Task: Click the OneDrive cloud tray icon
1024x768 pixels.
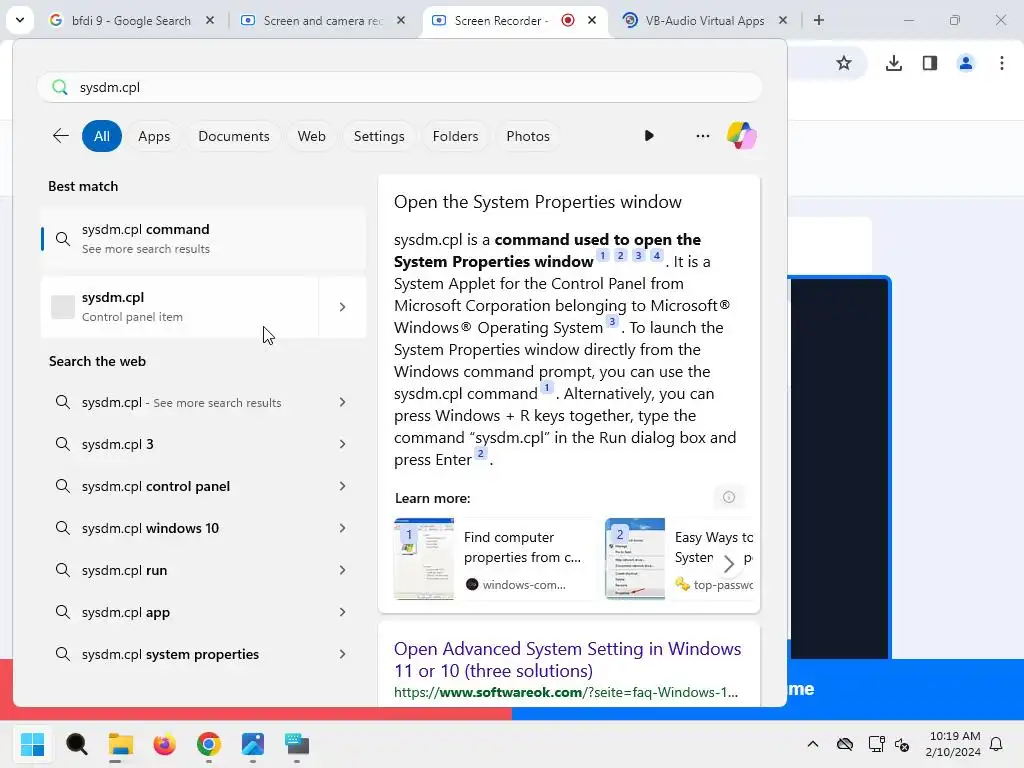Action: [x=844, y=744]
